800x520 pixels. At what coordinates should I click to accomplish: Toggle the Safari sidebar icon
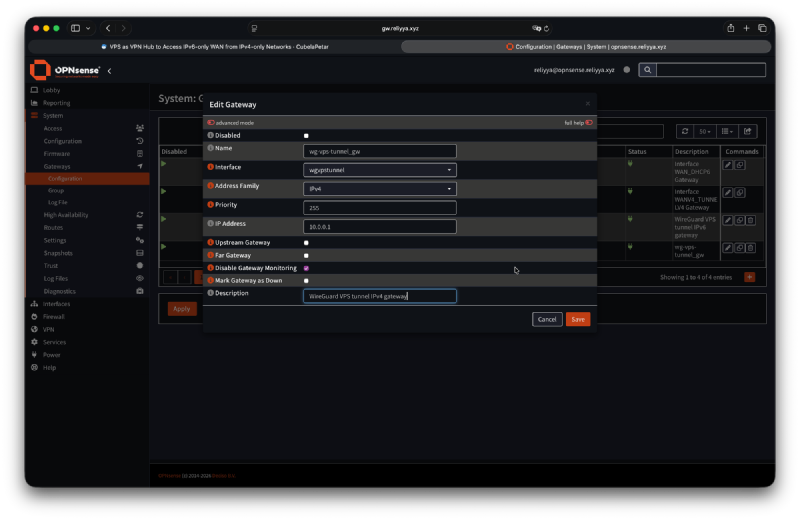click(x=76, y=28)
